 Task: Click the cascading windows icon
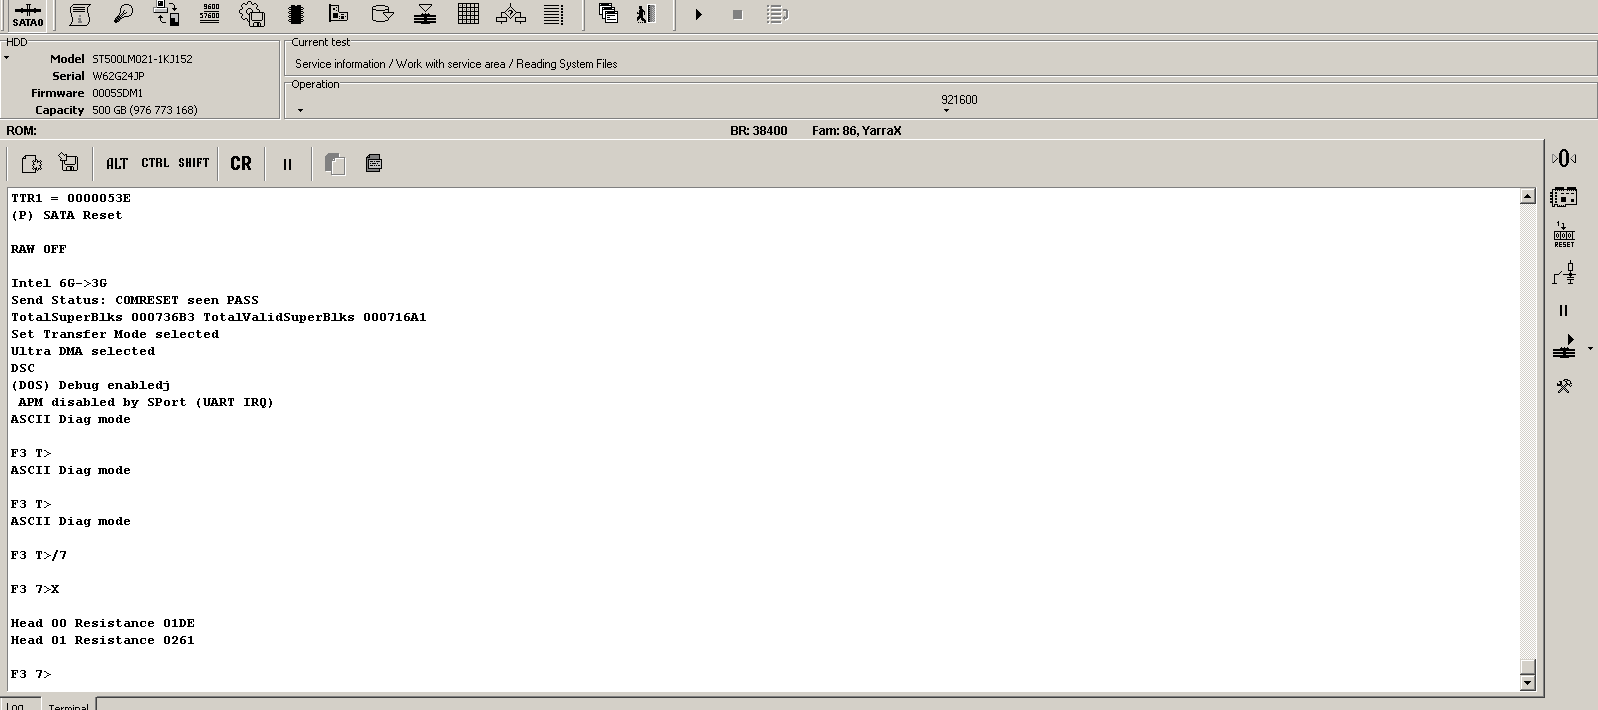(x=608, y=13)
